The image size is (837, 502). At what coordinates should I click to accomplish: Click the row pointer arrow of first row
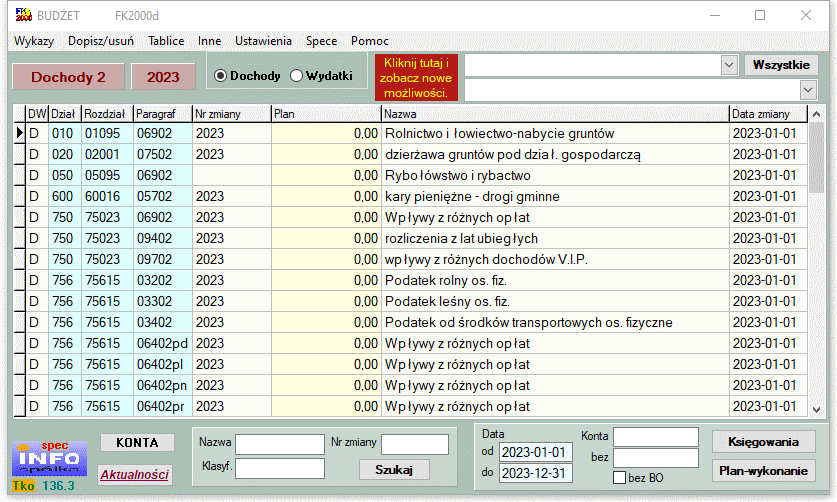click(x=20, y=133)
